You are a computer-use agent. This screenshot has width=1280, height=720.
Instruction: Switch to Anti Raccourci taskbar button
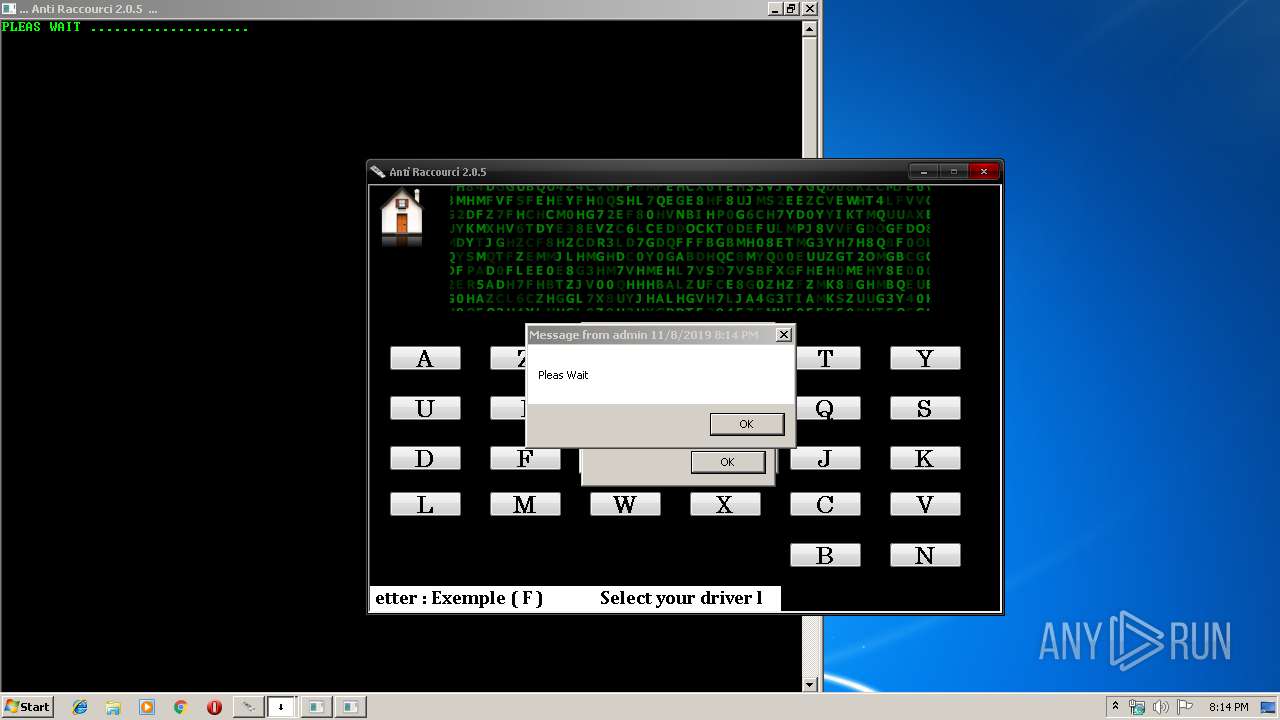click(x=247, y=707)
